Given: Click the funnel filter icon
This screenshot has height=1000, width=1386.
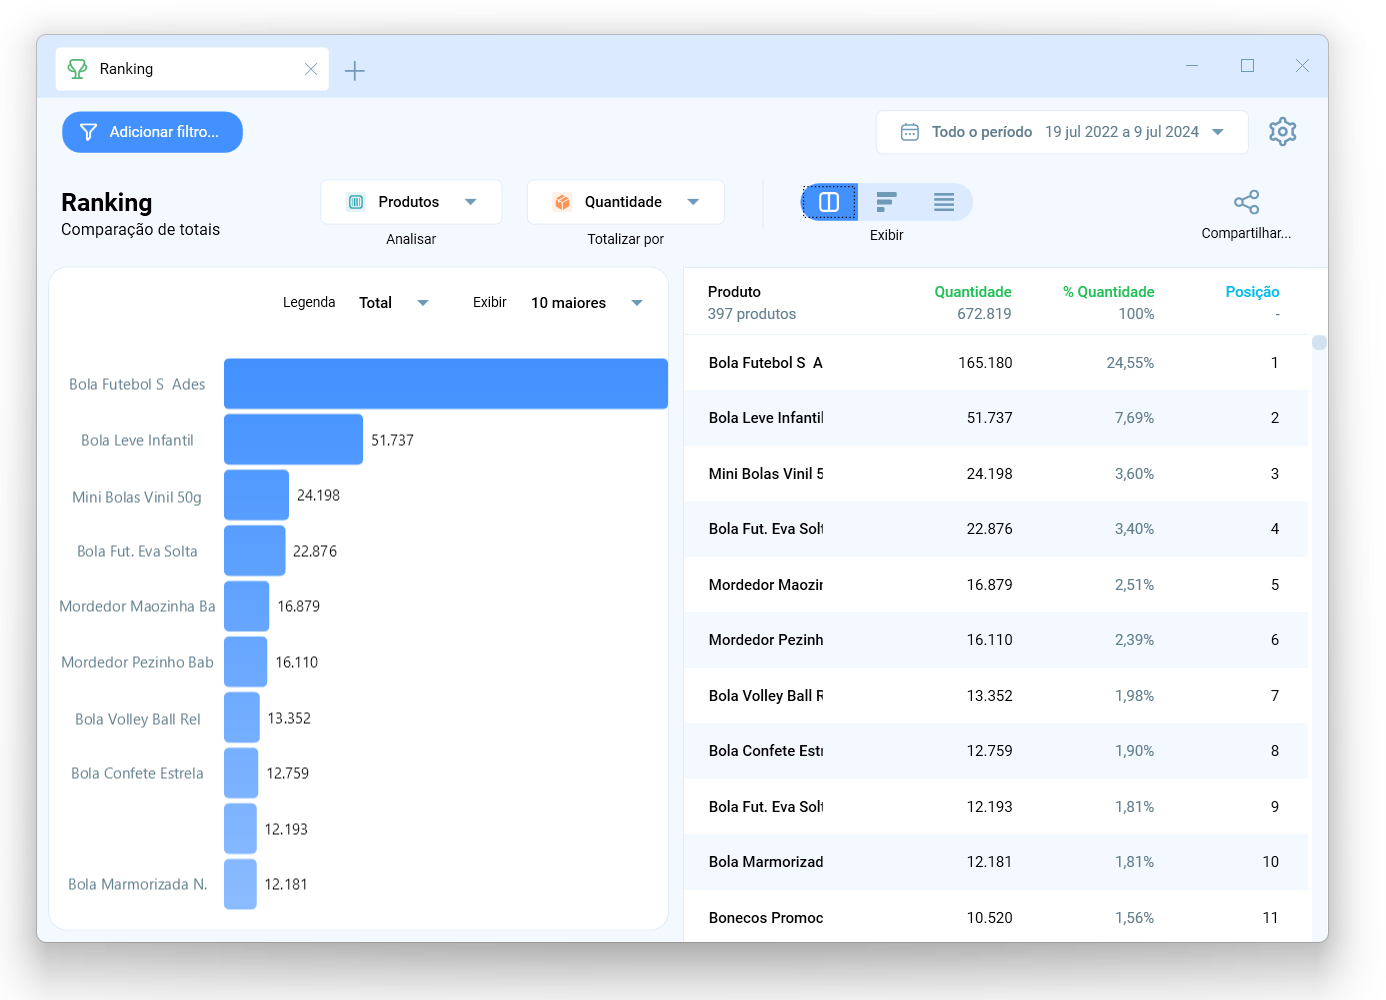Looking at the screenshot, I should coord(88,132).
